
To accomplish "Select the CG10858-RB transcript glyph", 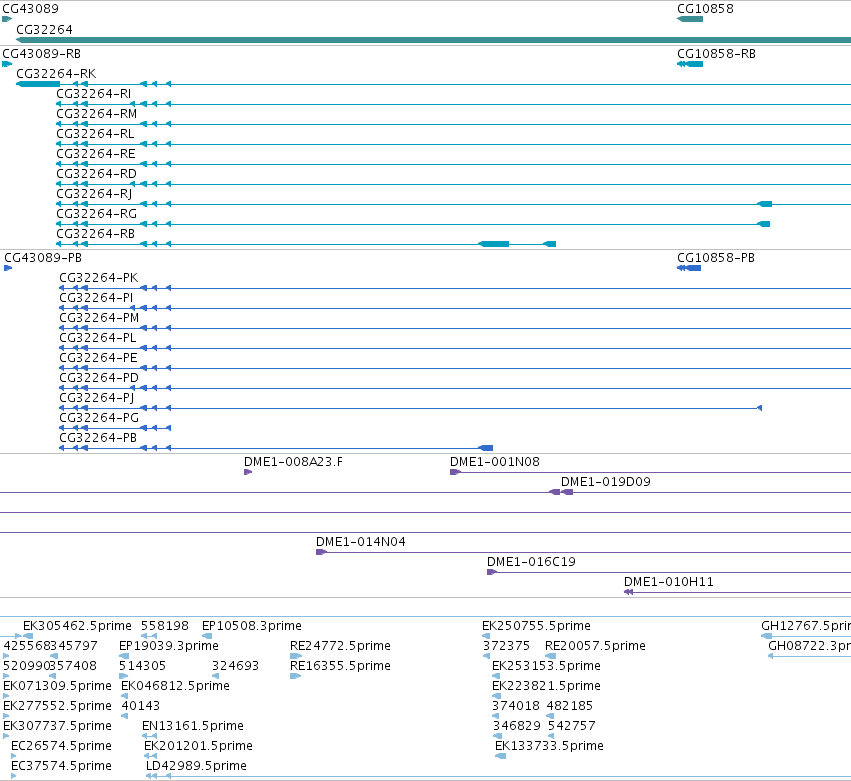I will tap(690, 64).
